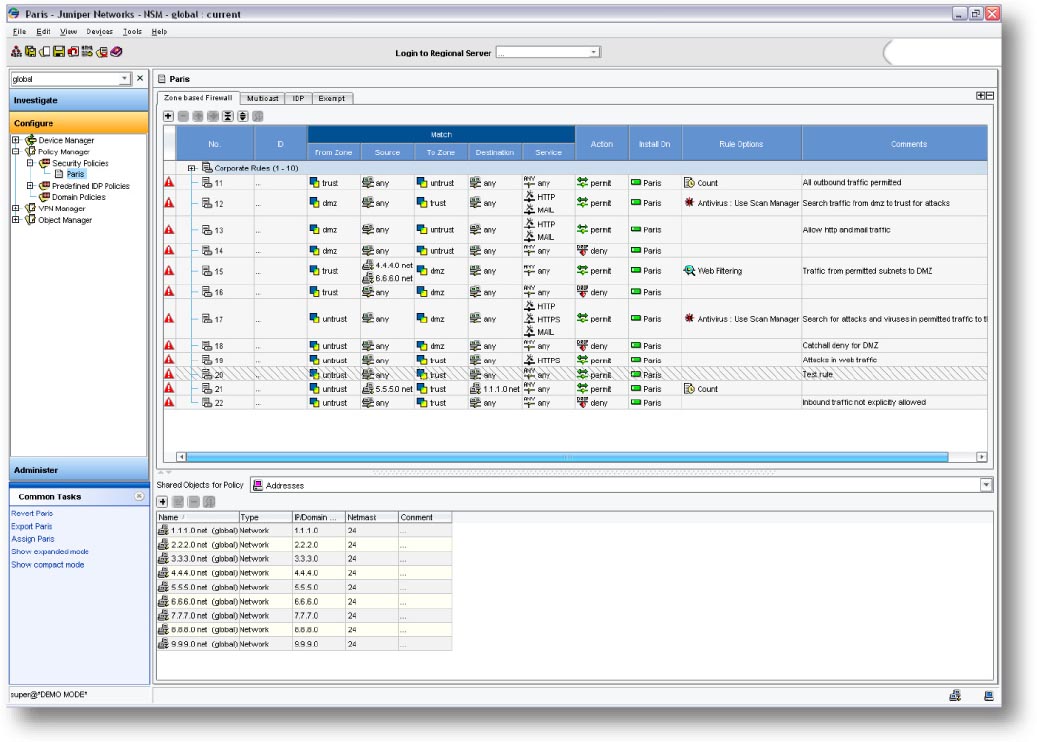
Task: Open the global domain dropdown
Action: click(124, 79)
